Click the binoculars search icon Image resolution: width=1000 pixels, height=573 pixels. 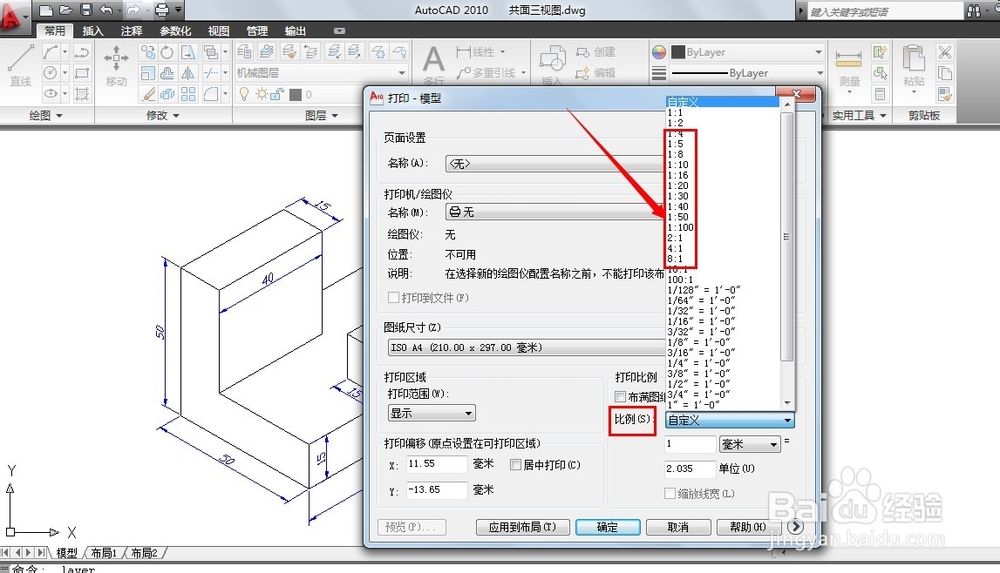[973, 10]
